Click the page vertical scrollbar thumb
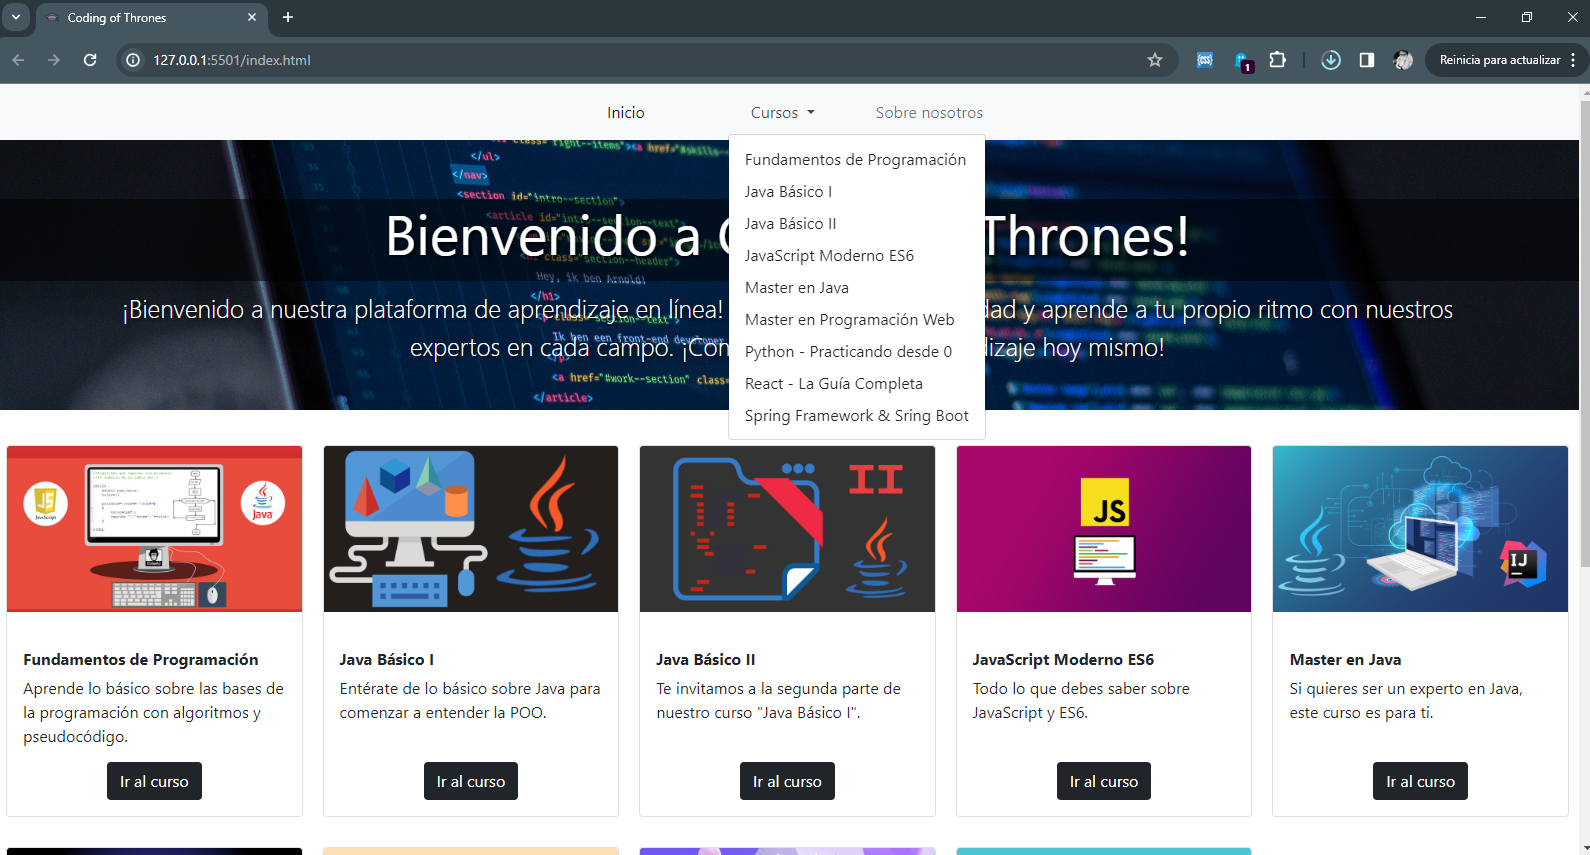 (x=1584, y=335)
